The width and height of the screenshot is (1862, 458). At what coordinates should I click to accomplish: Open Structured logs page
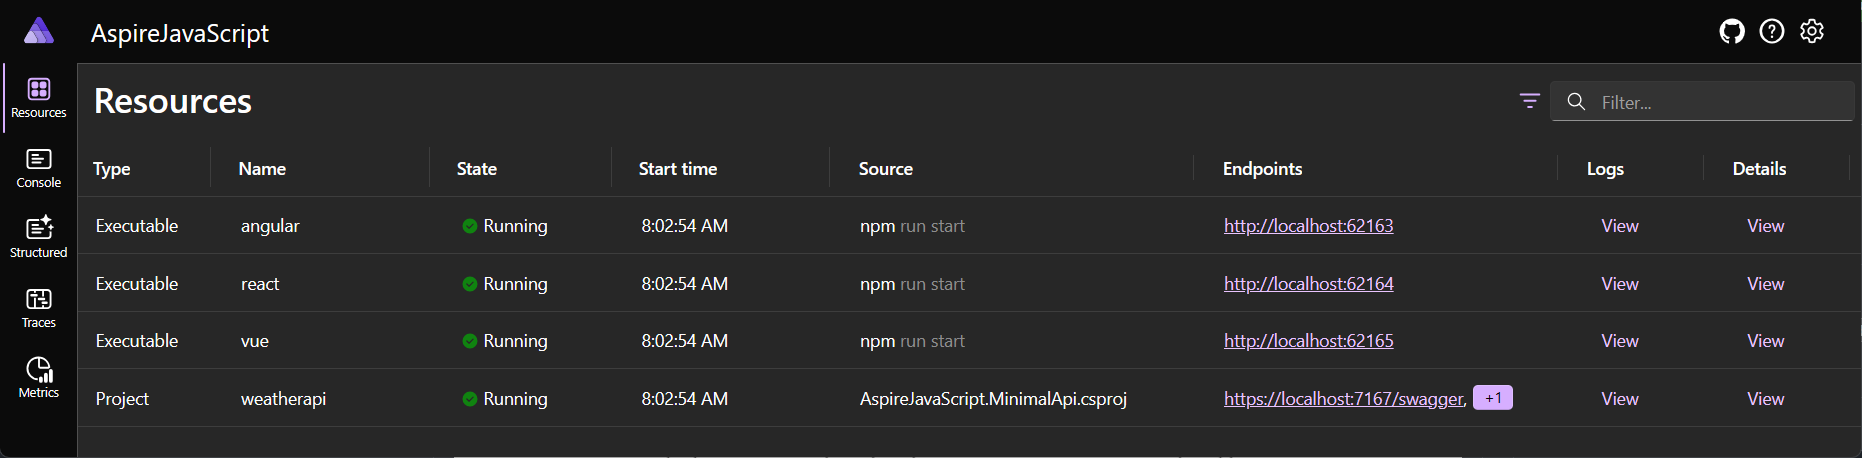click(39, 238)
